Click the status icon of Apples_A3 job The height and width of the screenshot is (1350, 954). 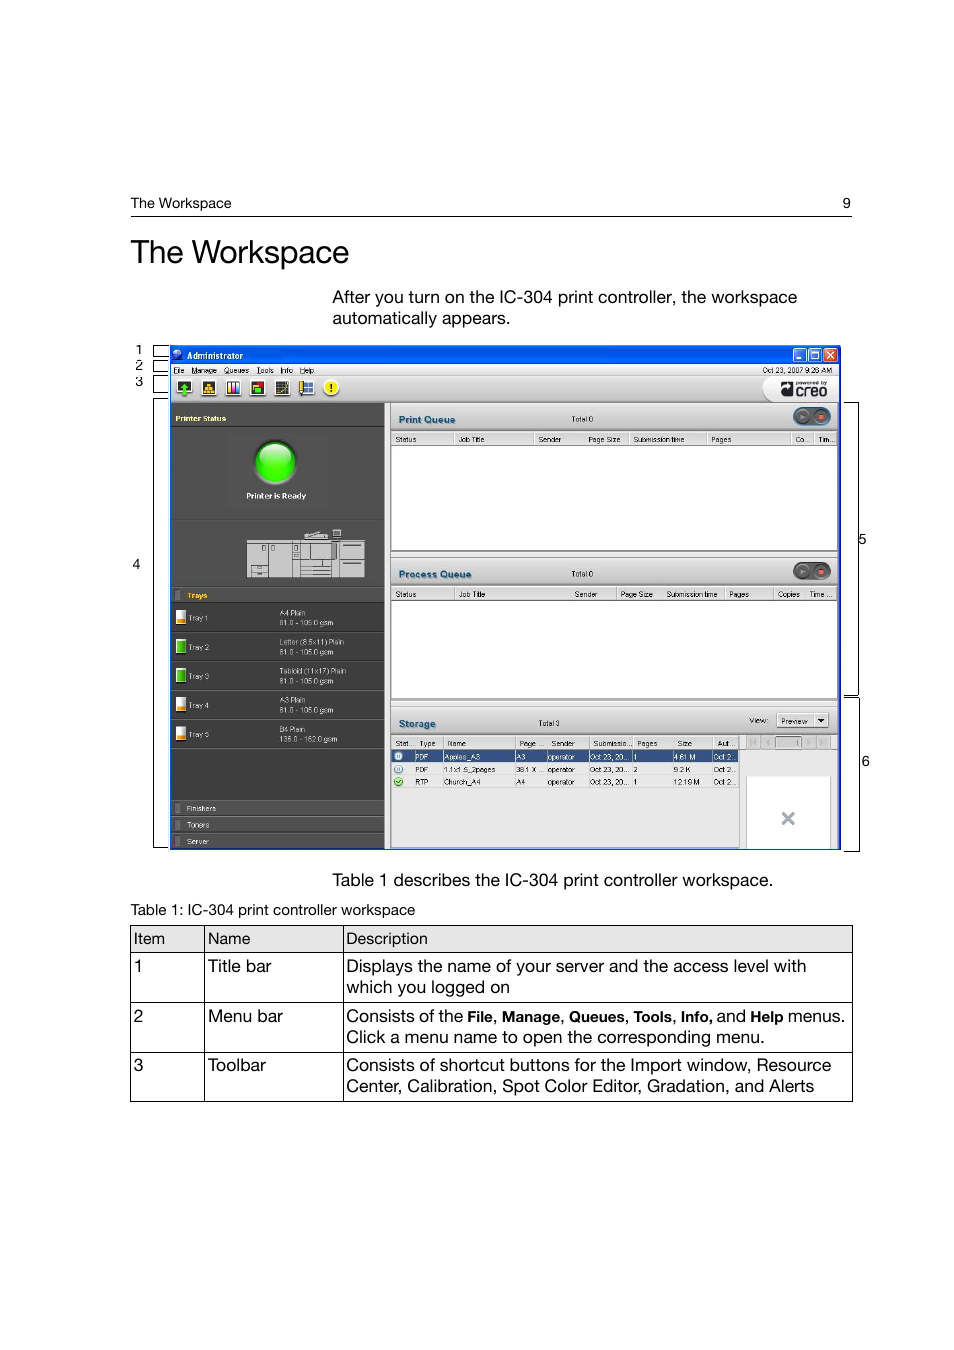coord(398,756)
